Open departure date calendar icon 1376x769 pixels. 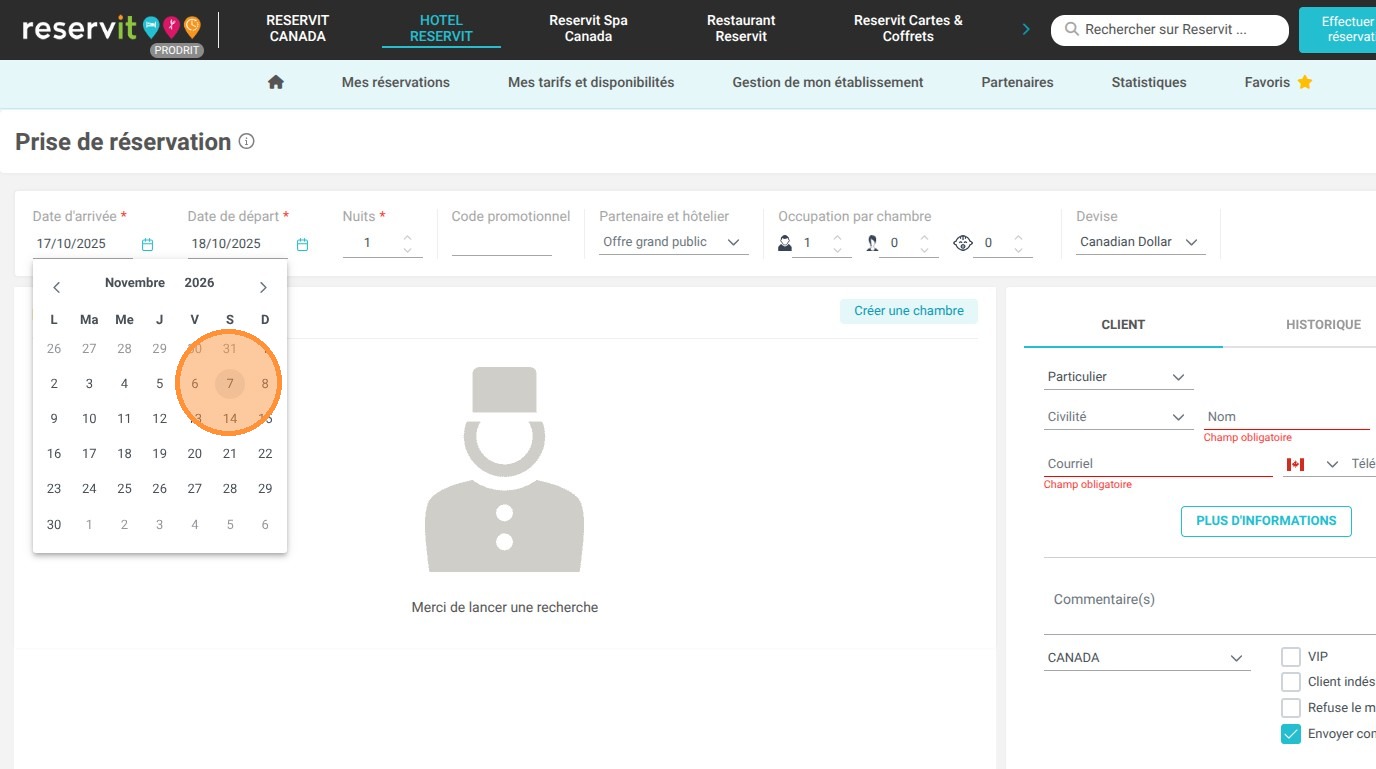click(302, 244)
